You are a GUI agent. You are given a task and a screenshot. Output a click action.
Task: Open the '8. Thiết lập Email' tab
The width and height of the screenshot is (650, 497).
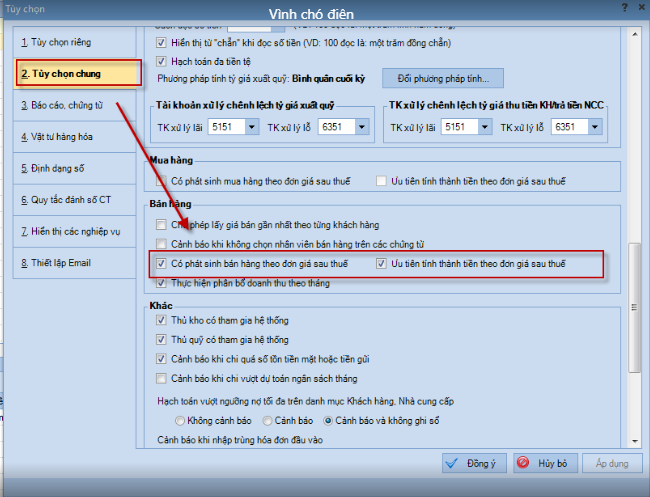(x=75, y=263)
